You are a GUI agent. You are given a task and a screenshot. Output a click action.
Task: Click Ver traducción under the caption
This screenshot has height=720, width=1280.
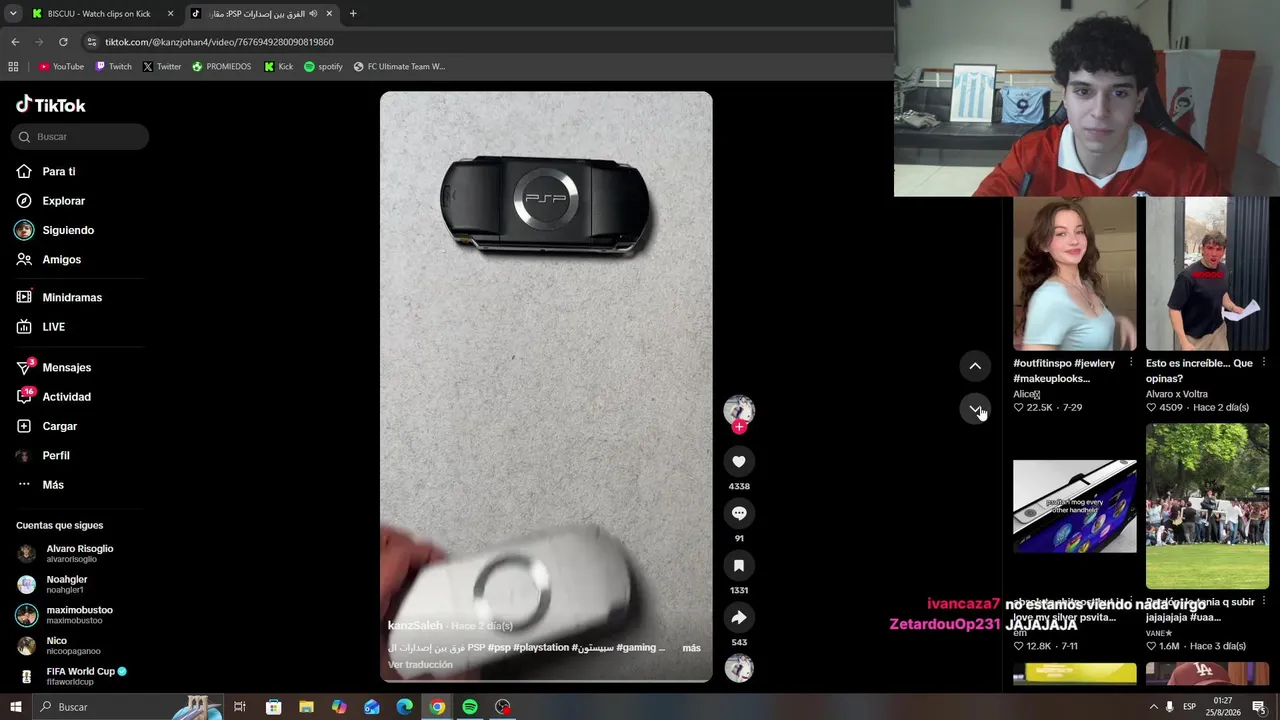420,665
